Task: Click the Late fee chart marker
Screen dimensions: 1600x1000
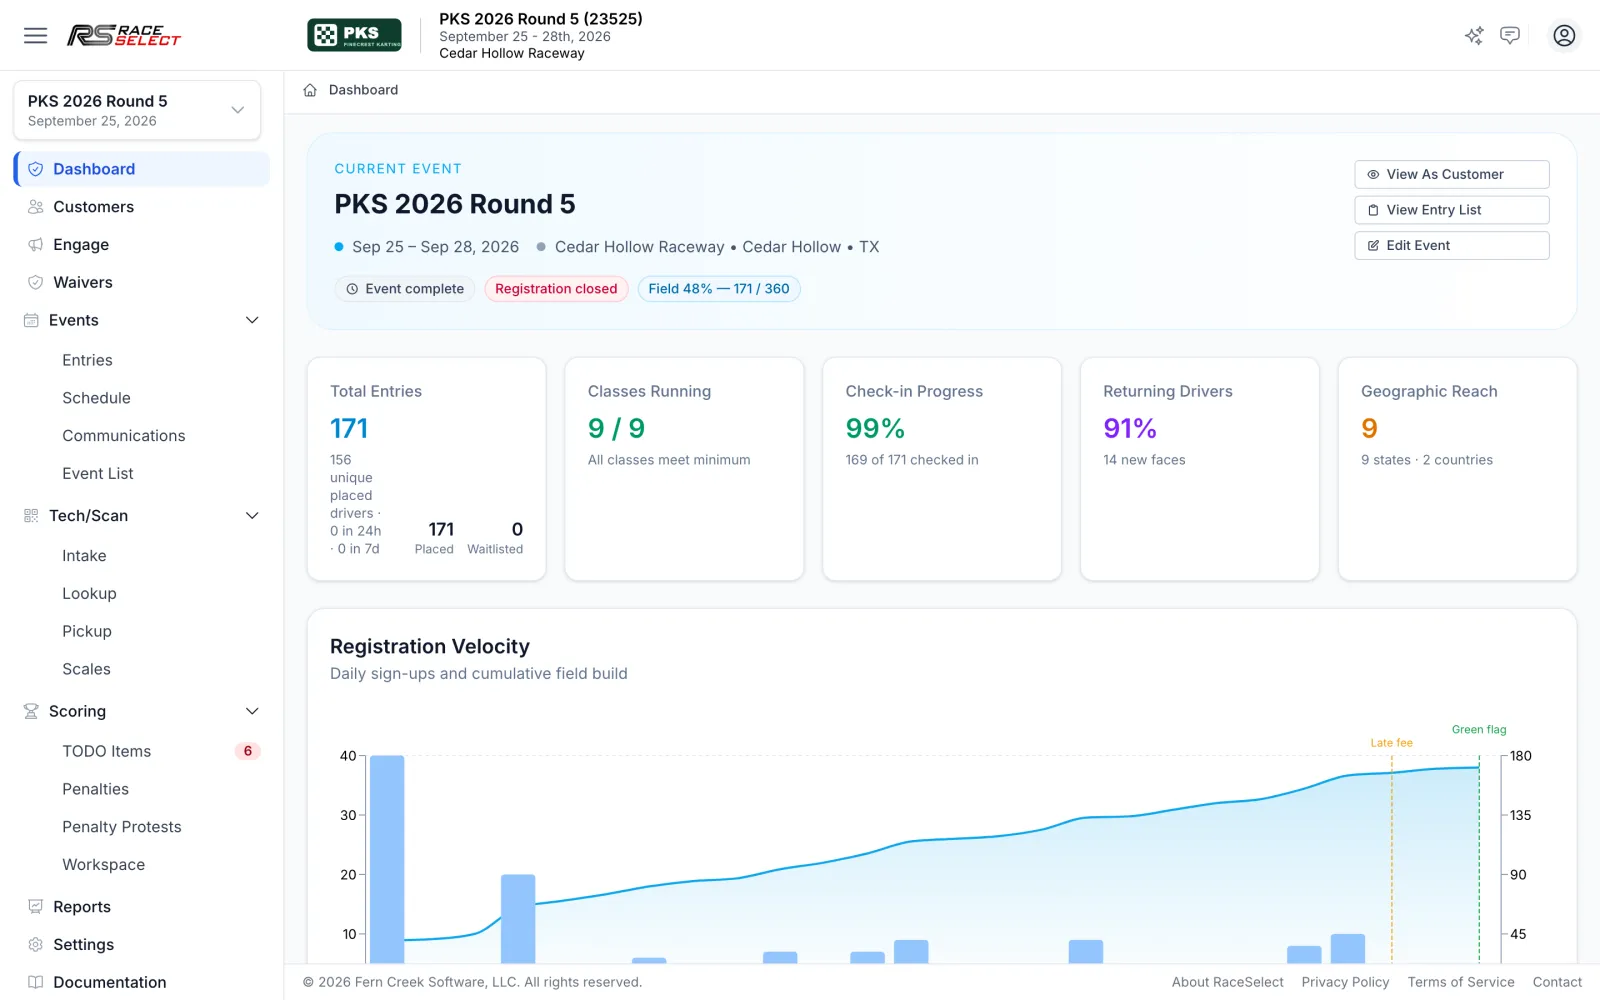Action: pyautogui.click(x=1391, y=743)
